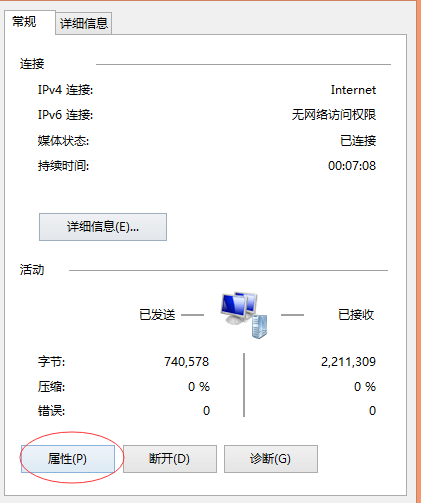Run diagnostics with 诊断(G) button
Viewport: 421px width, 503px height.
tap(271, 459)
